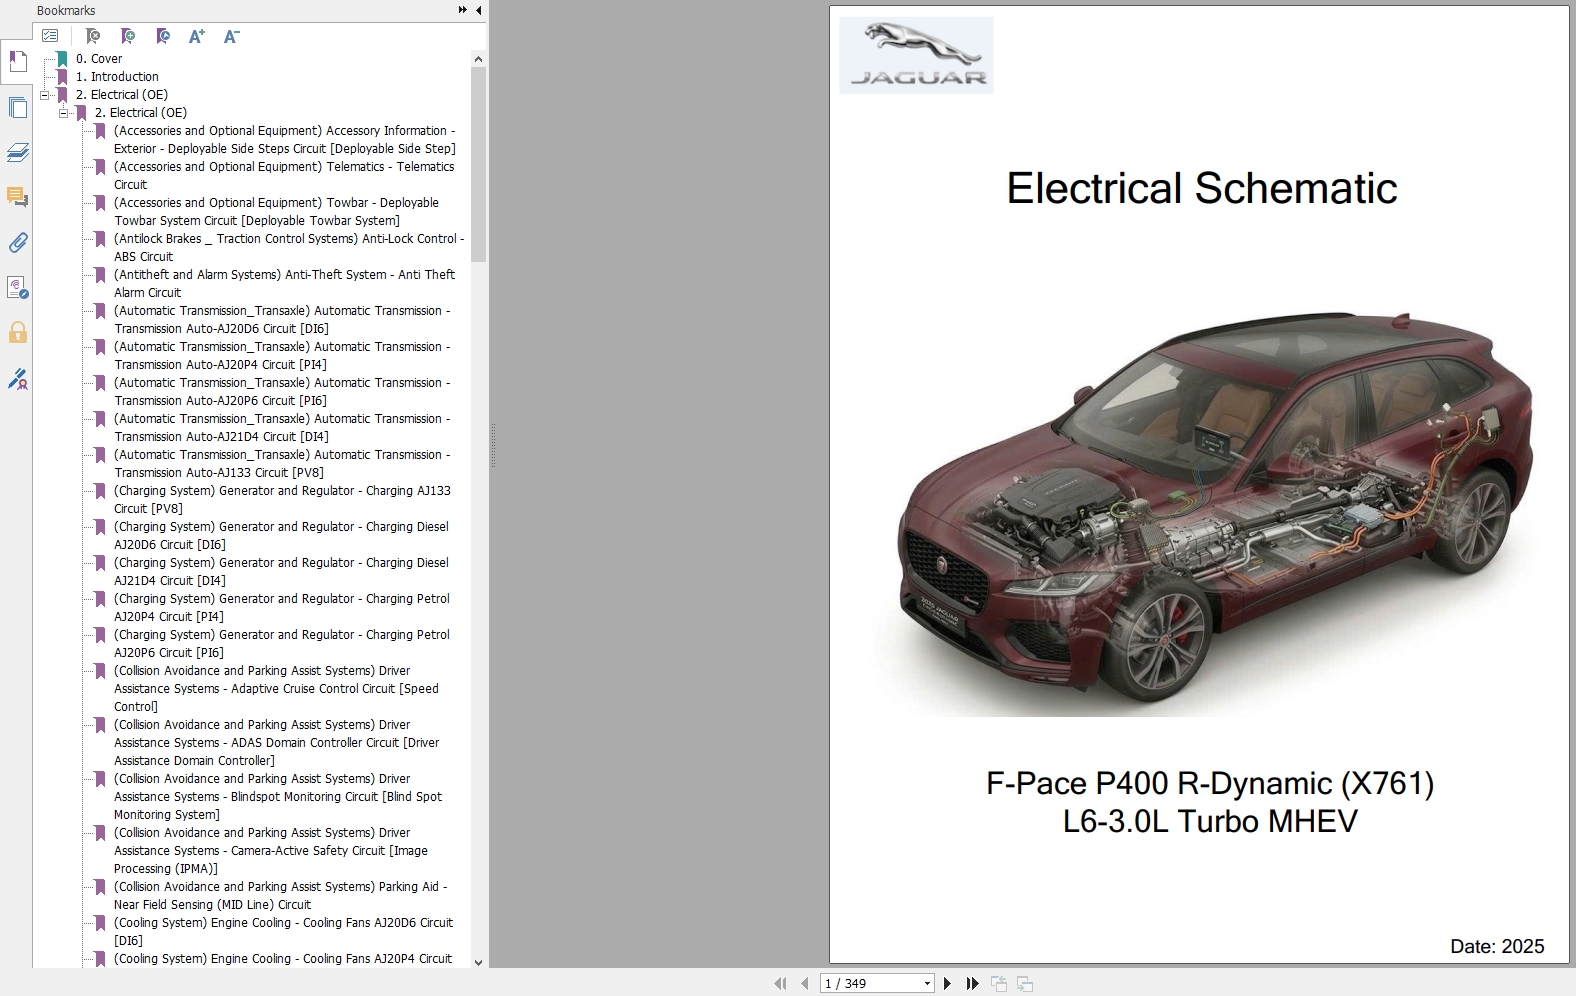Open Charging AJ133 Circuit [PV8] bookmark
Screen dimensions: 1576x996
[282, 500]
